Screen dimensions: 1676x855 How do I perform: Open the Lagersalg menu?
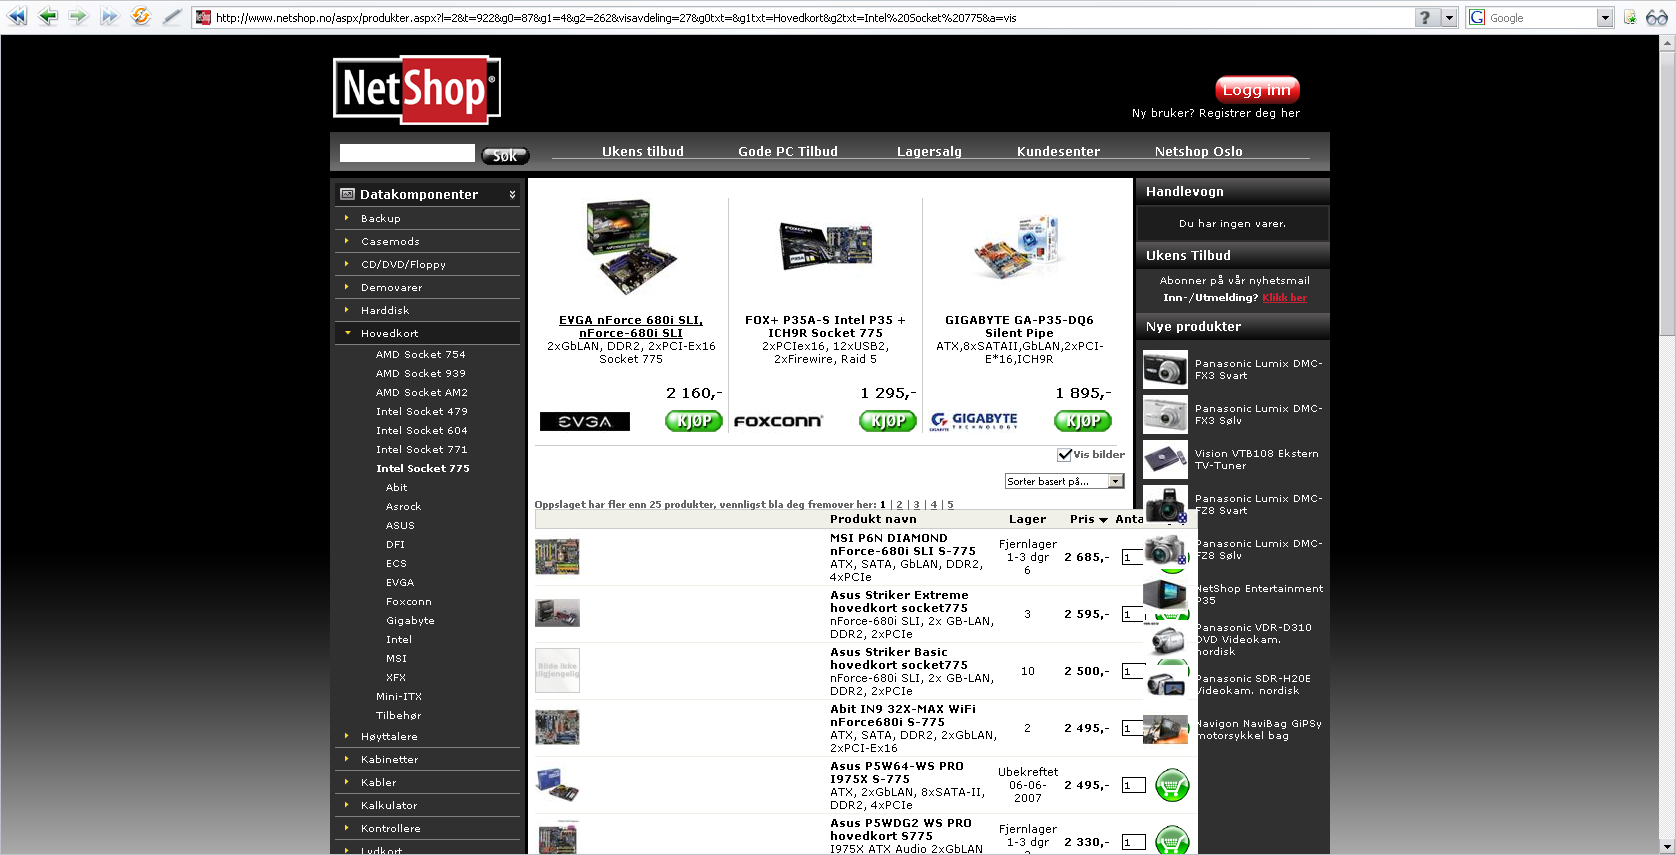pos(929,152)
